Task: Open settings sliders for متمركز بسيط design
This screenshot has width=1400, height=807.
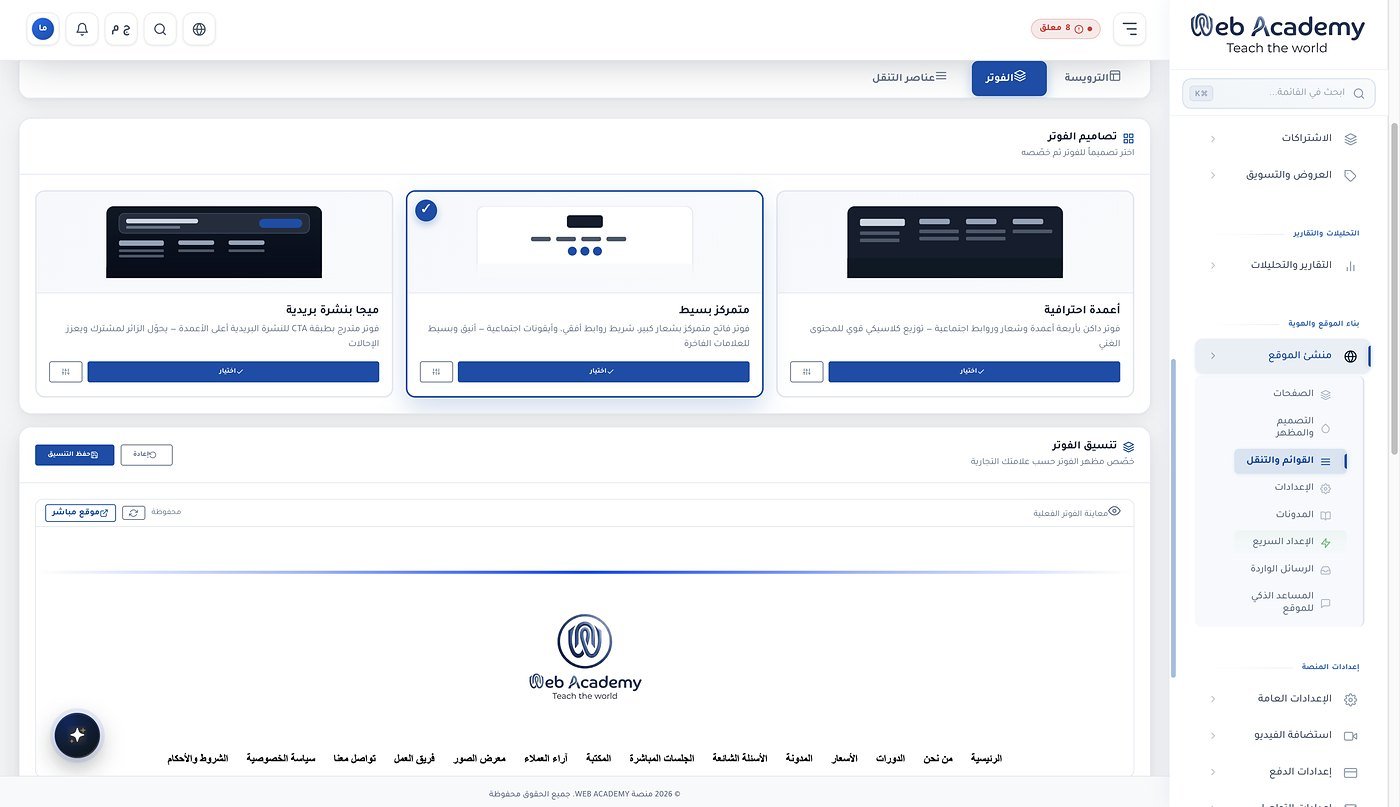Action: click(436, 371)
